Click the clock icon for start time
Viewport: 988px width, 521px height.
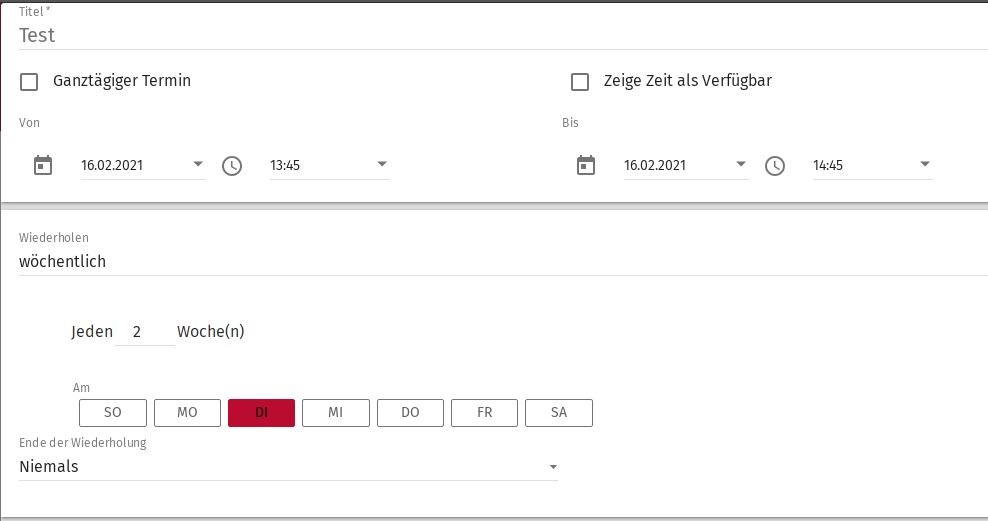[232, 166]
